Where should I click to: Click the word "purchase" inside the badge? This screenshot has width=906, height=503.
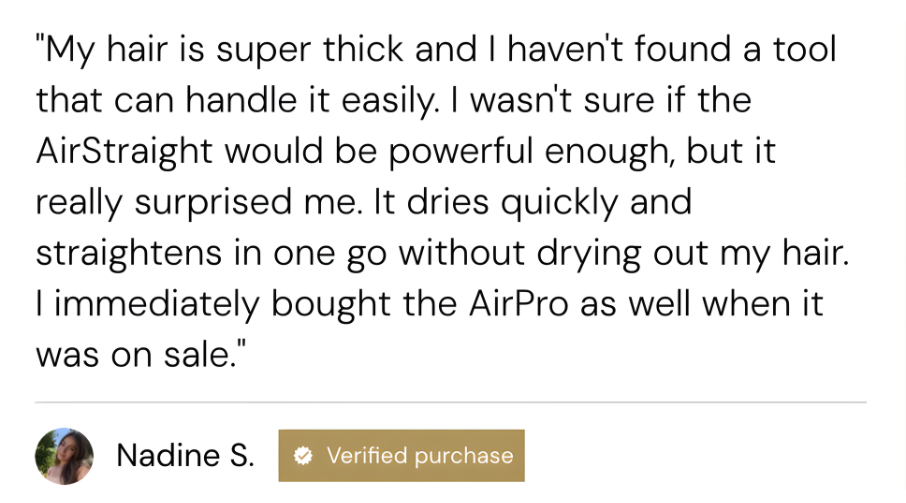463,456
